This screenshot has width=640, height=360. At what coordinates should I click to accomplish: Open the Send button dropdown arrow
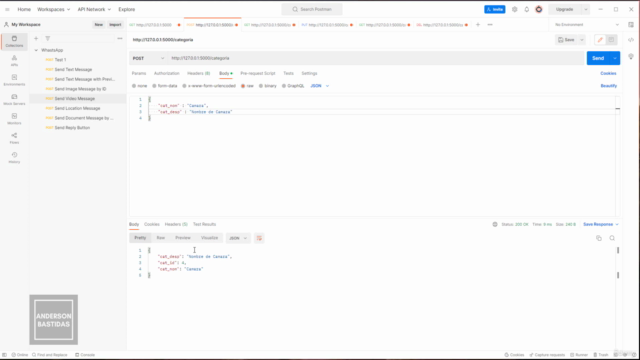[615, 58]
